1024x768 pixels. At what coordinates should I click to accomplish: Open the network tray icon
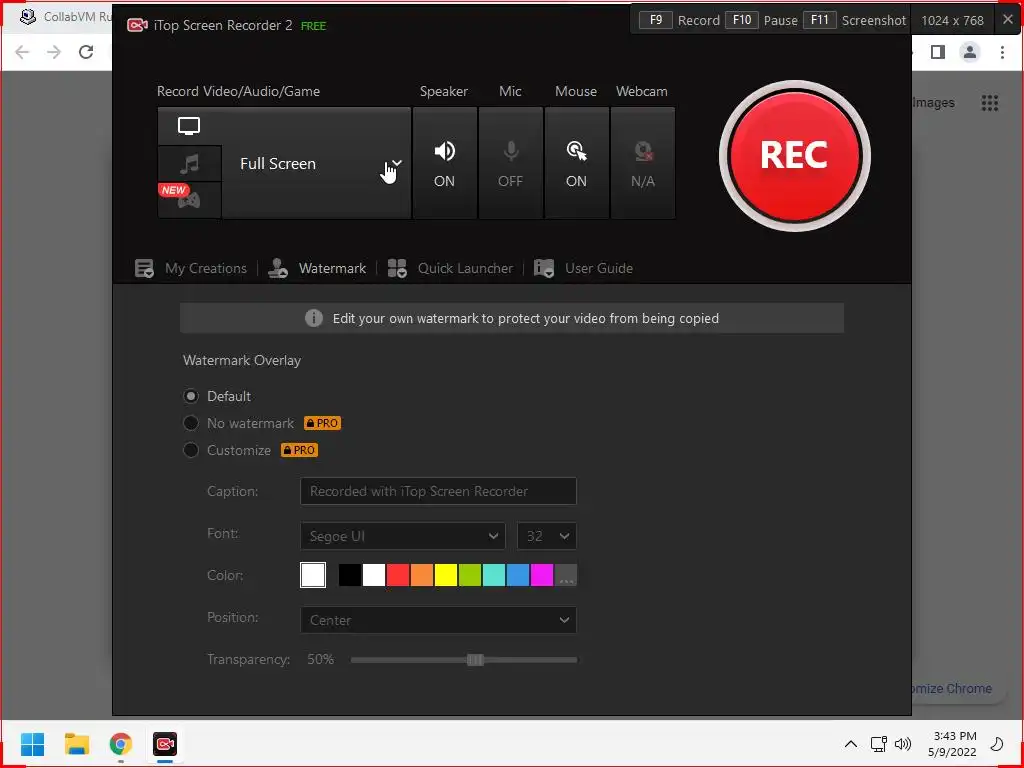click(x=879, y=744)
